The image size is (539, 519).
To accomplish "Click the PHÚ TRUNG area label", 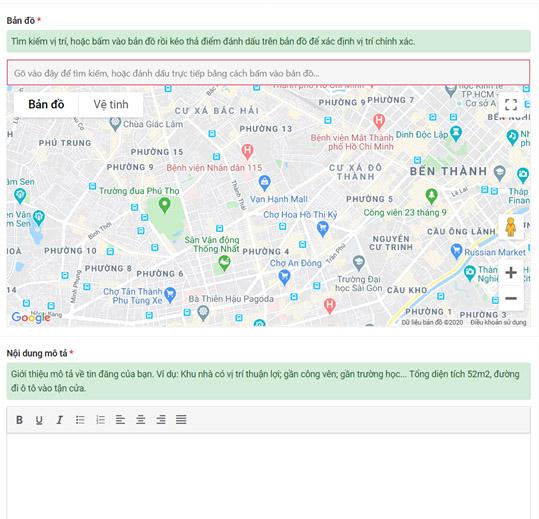I will [x=65, y=143].
